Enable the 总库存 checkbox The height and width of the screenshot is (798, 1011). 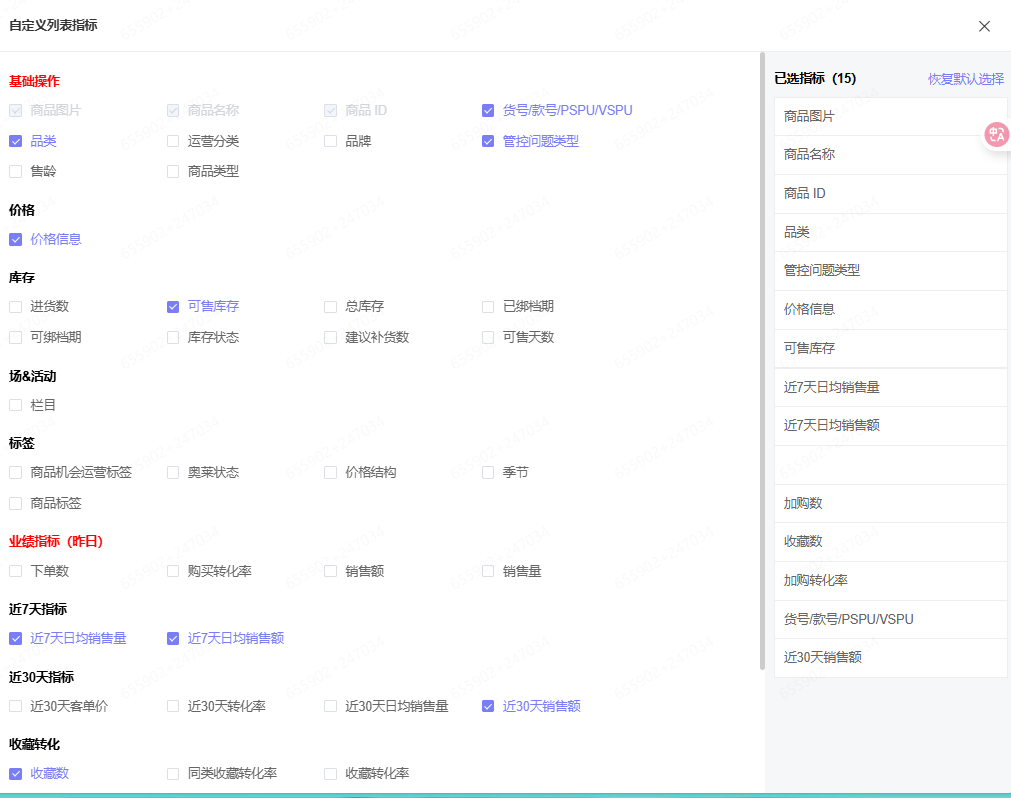click(x=331, y=306)
